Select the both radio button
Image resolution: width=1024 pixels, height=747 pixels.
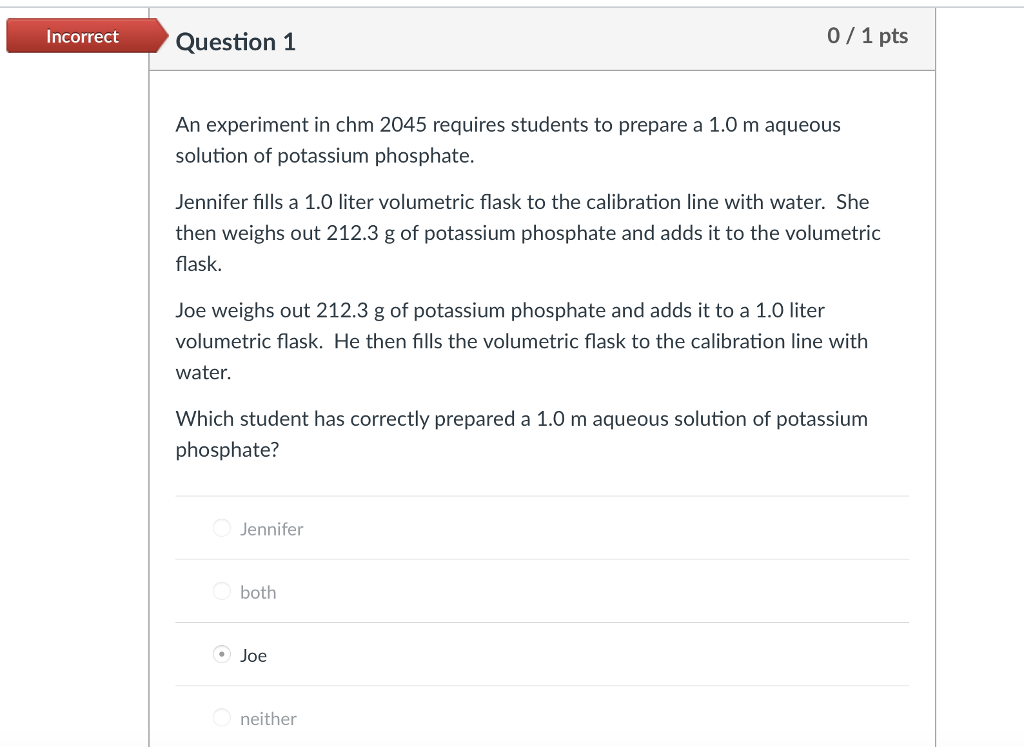[222, 591]
